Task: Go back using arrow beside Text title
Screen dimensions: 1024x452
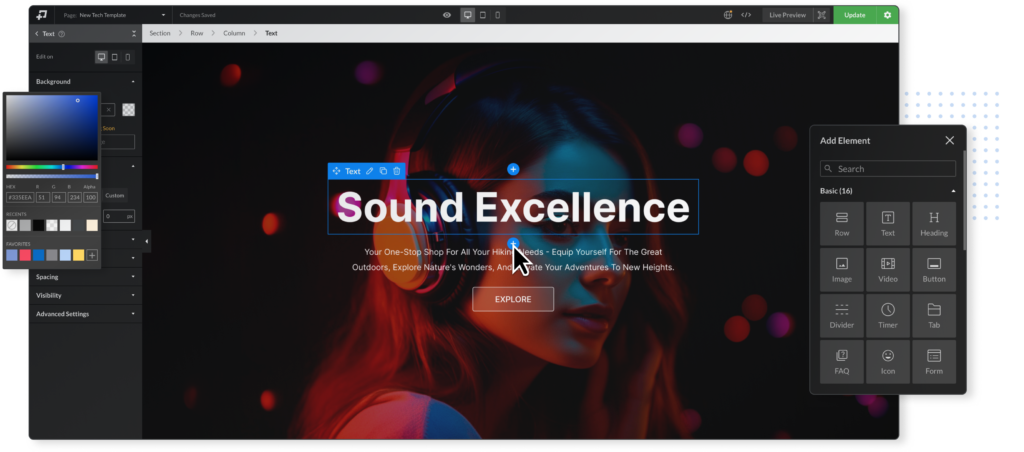Action: click(37, 33)
